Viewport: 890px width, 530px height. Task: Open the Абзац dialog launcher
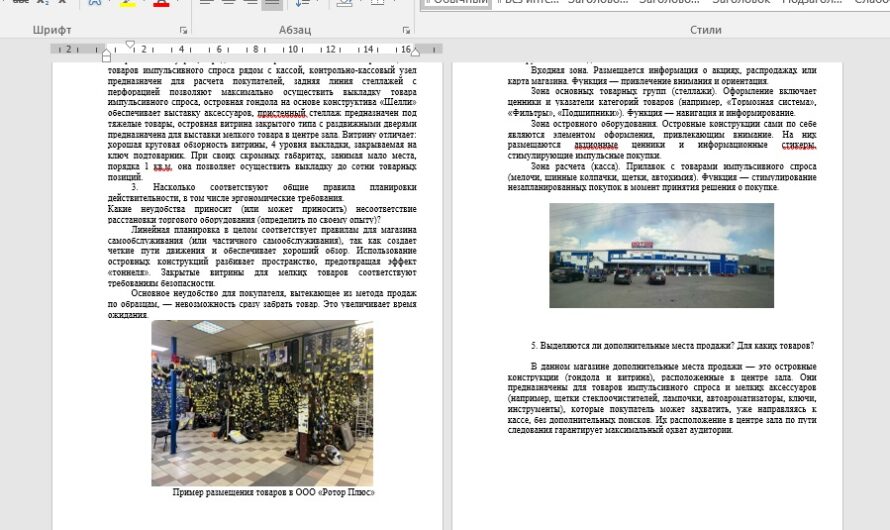(406, 30)
